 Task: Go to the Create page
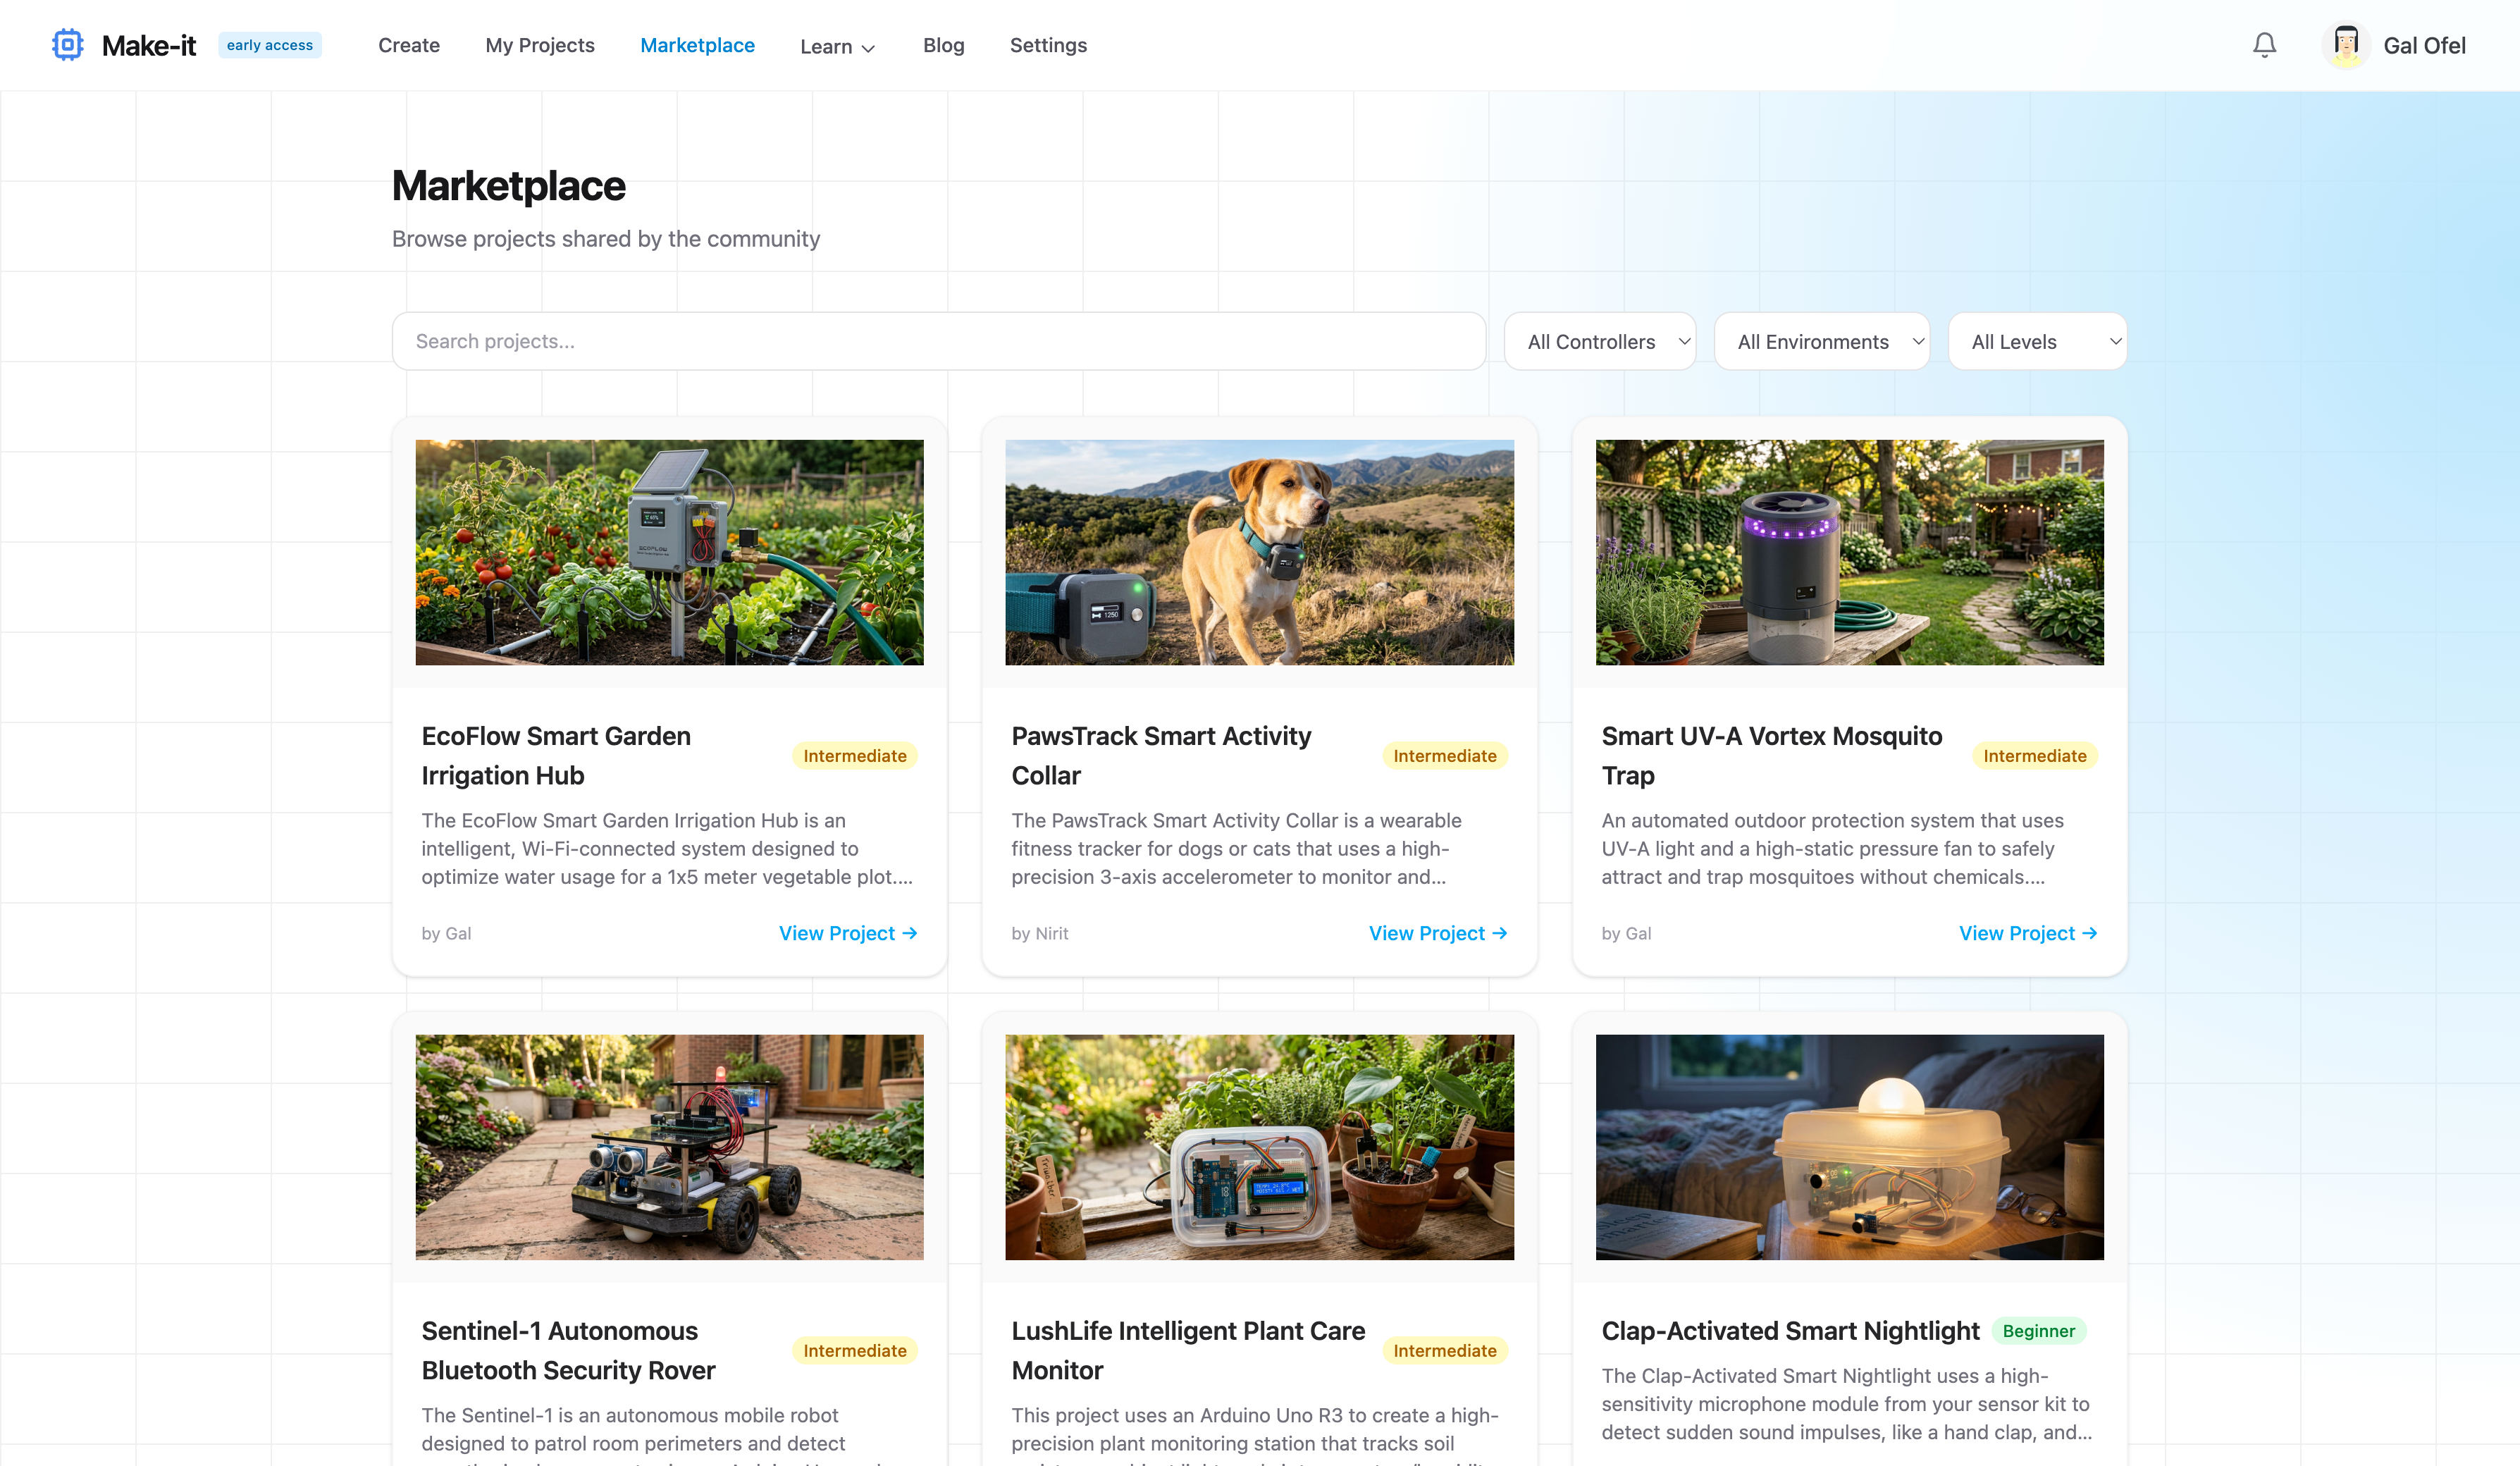pyautogui.click(x=409, y=45)
